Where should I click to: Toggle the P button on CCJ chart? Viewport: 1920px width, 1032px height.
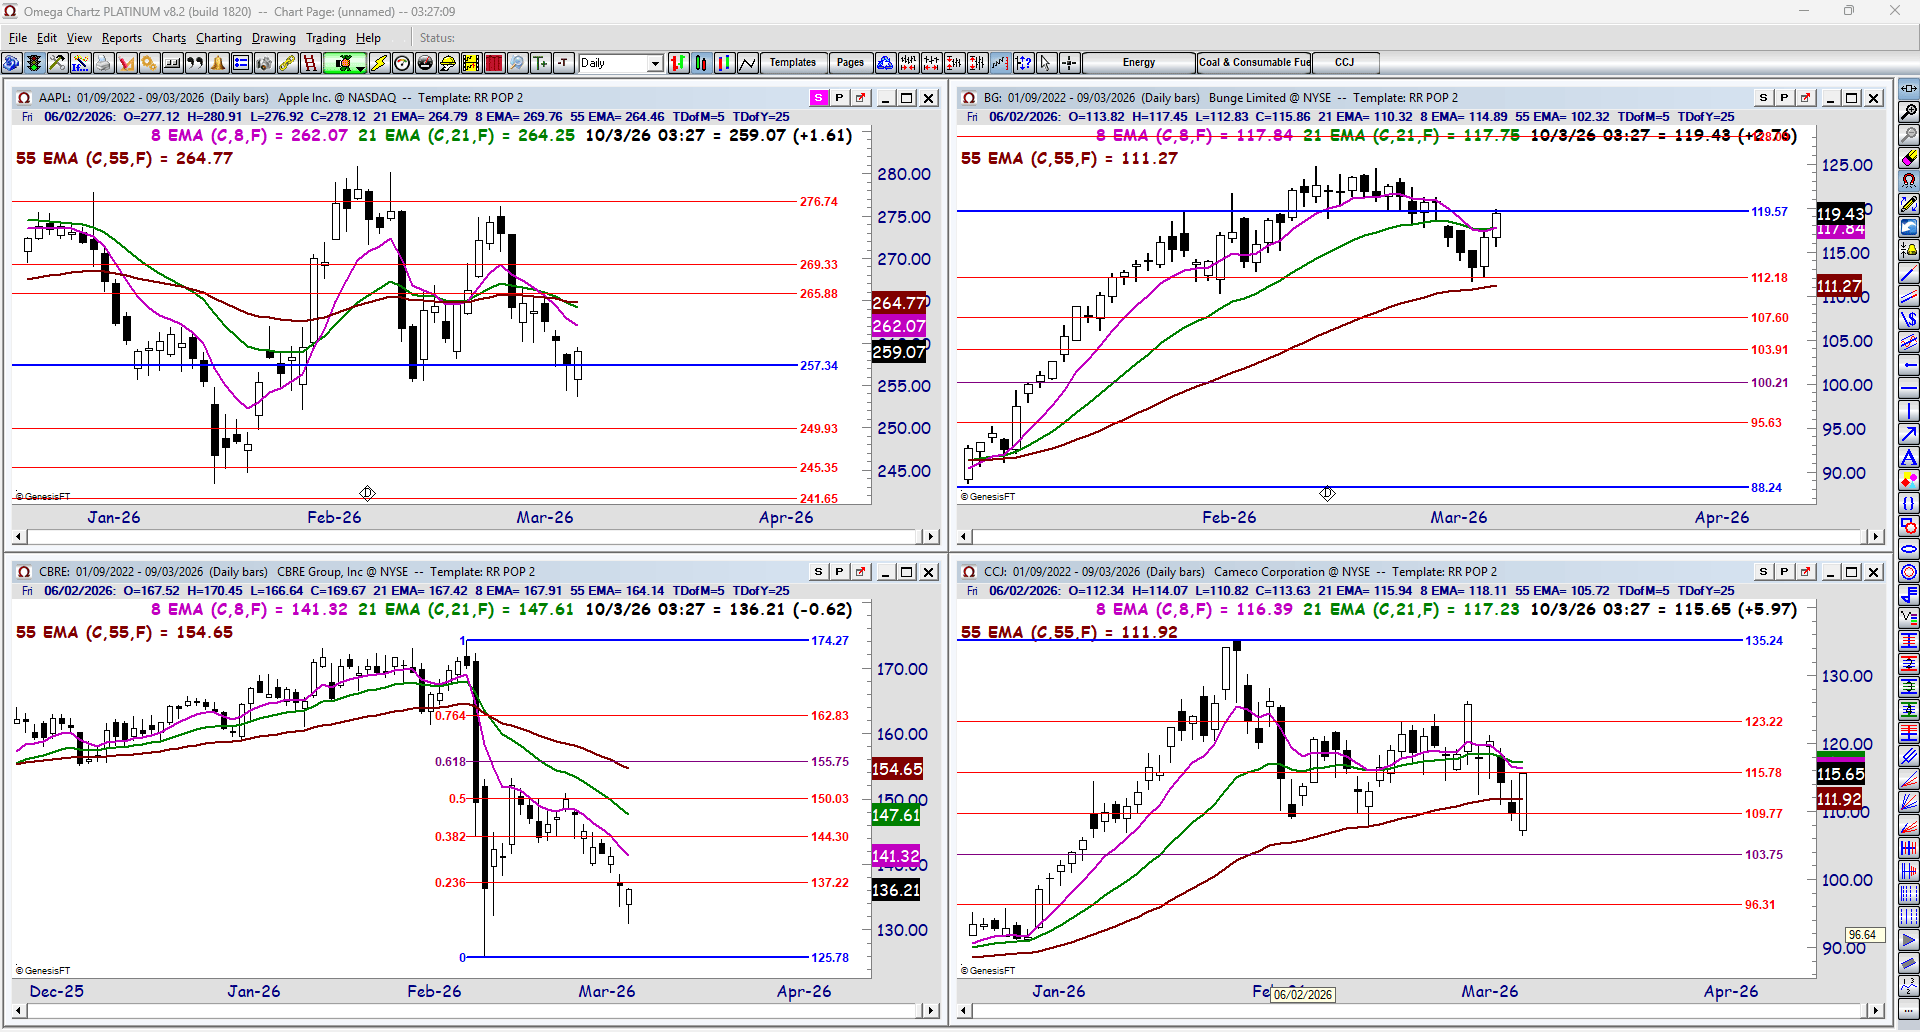[x=1785, y=572]
